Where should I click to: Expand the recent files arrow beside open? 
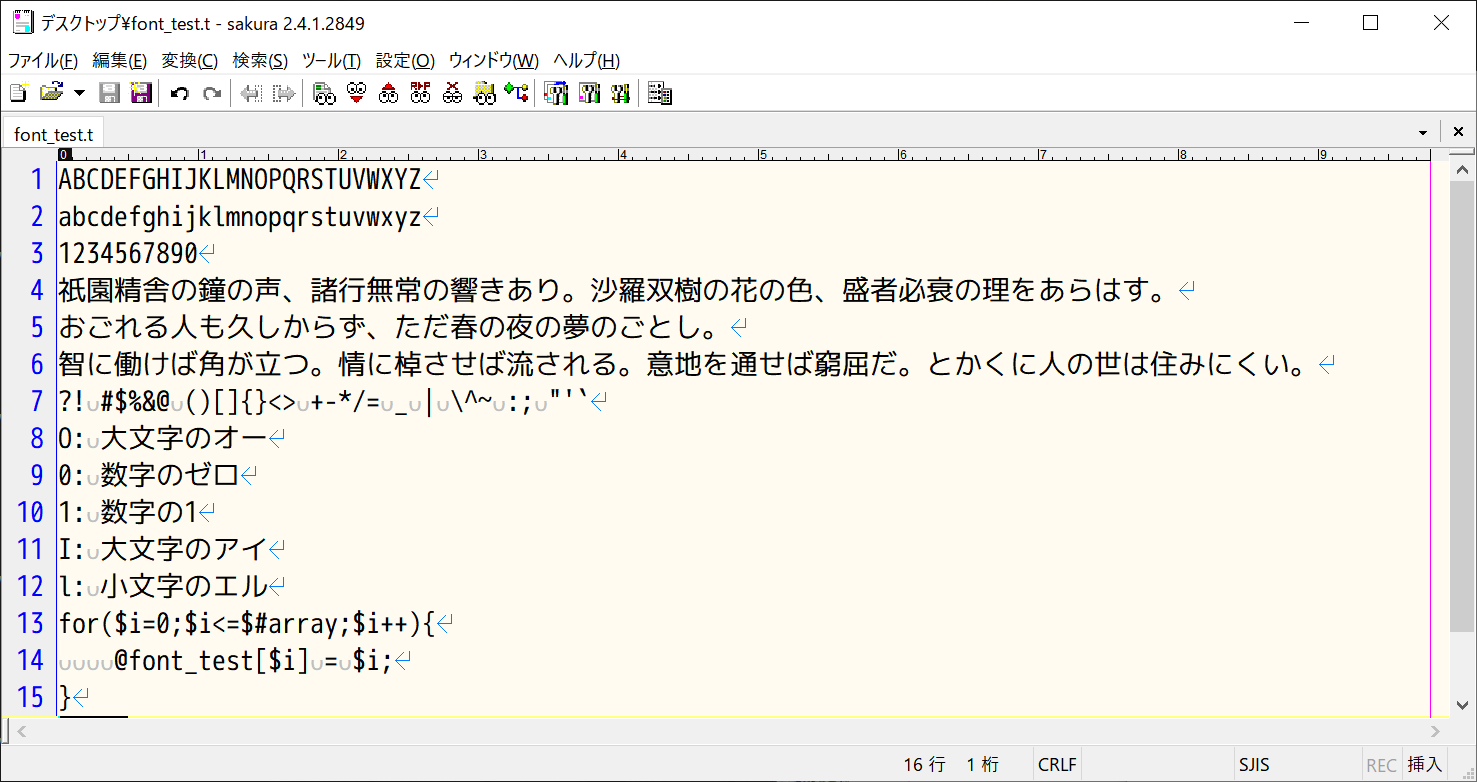point(79,94)
